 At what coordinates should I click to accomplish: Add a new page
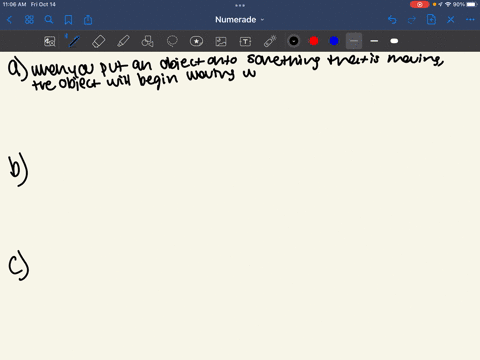(431, 20)
